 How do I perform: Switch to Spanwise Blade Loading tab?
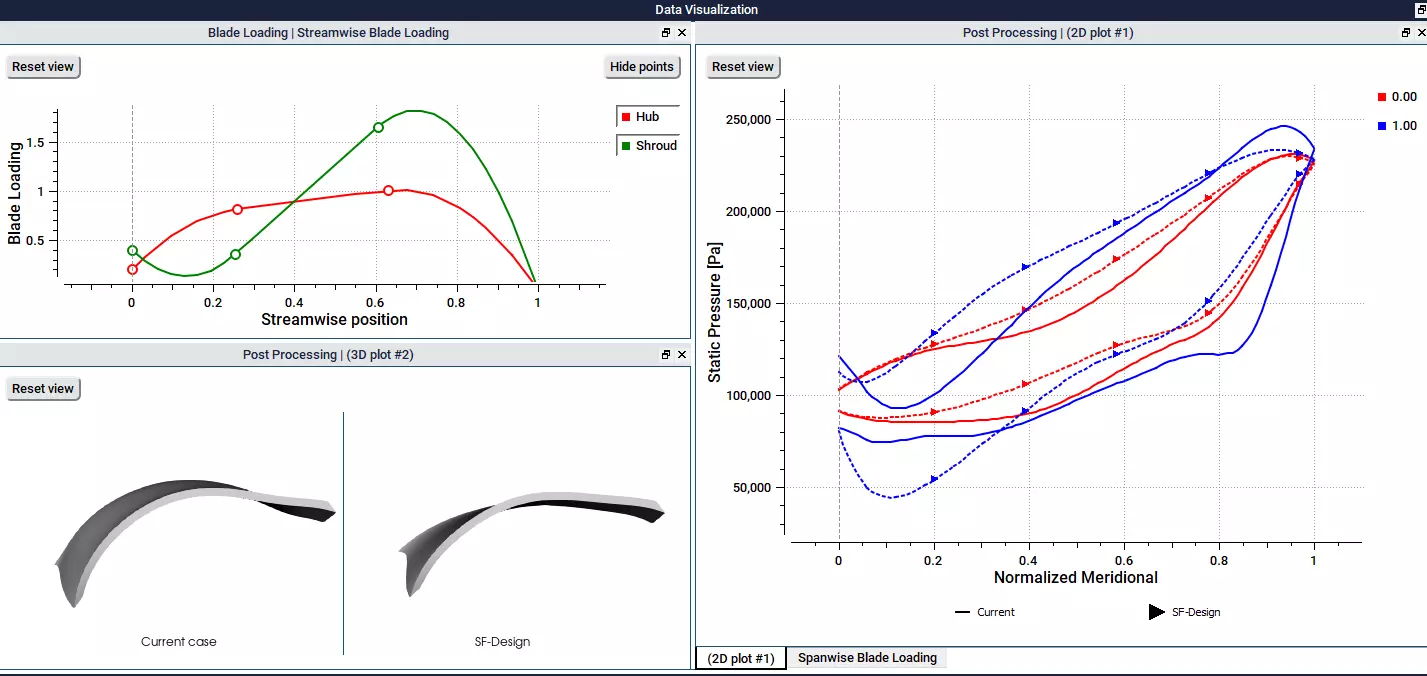[867, 658]
